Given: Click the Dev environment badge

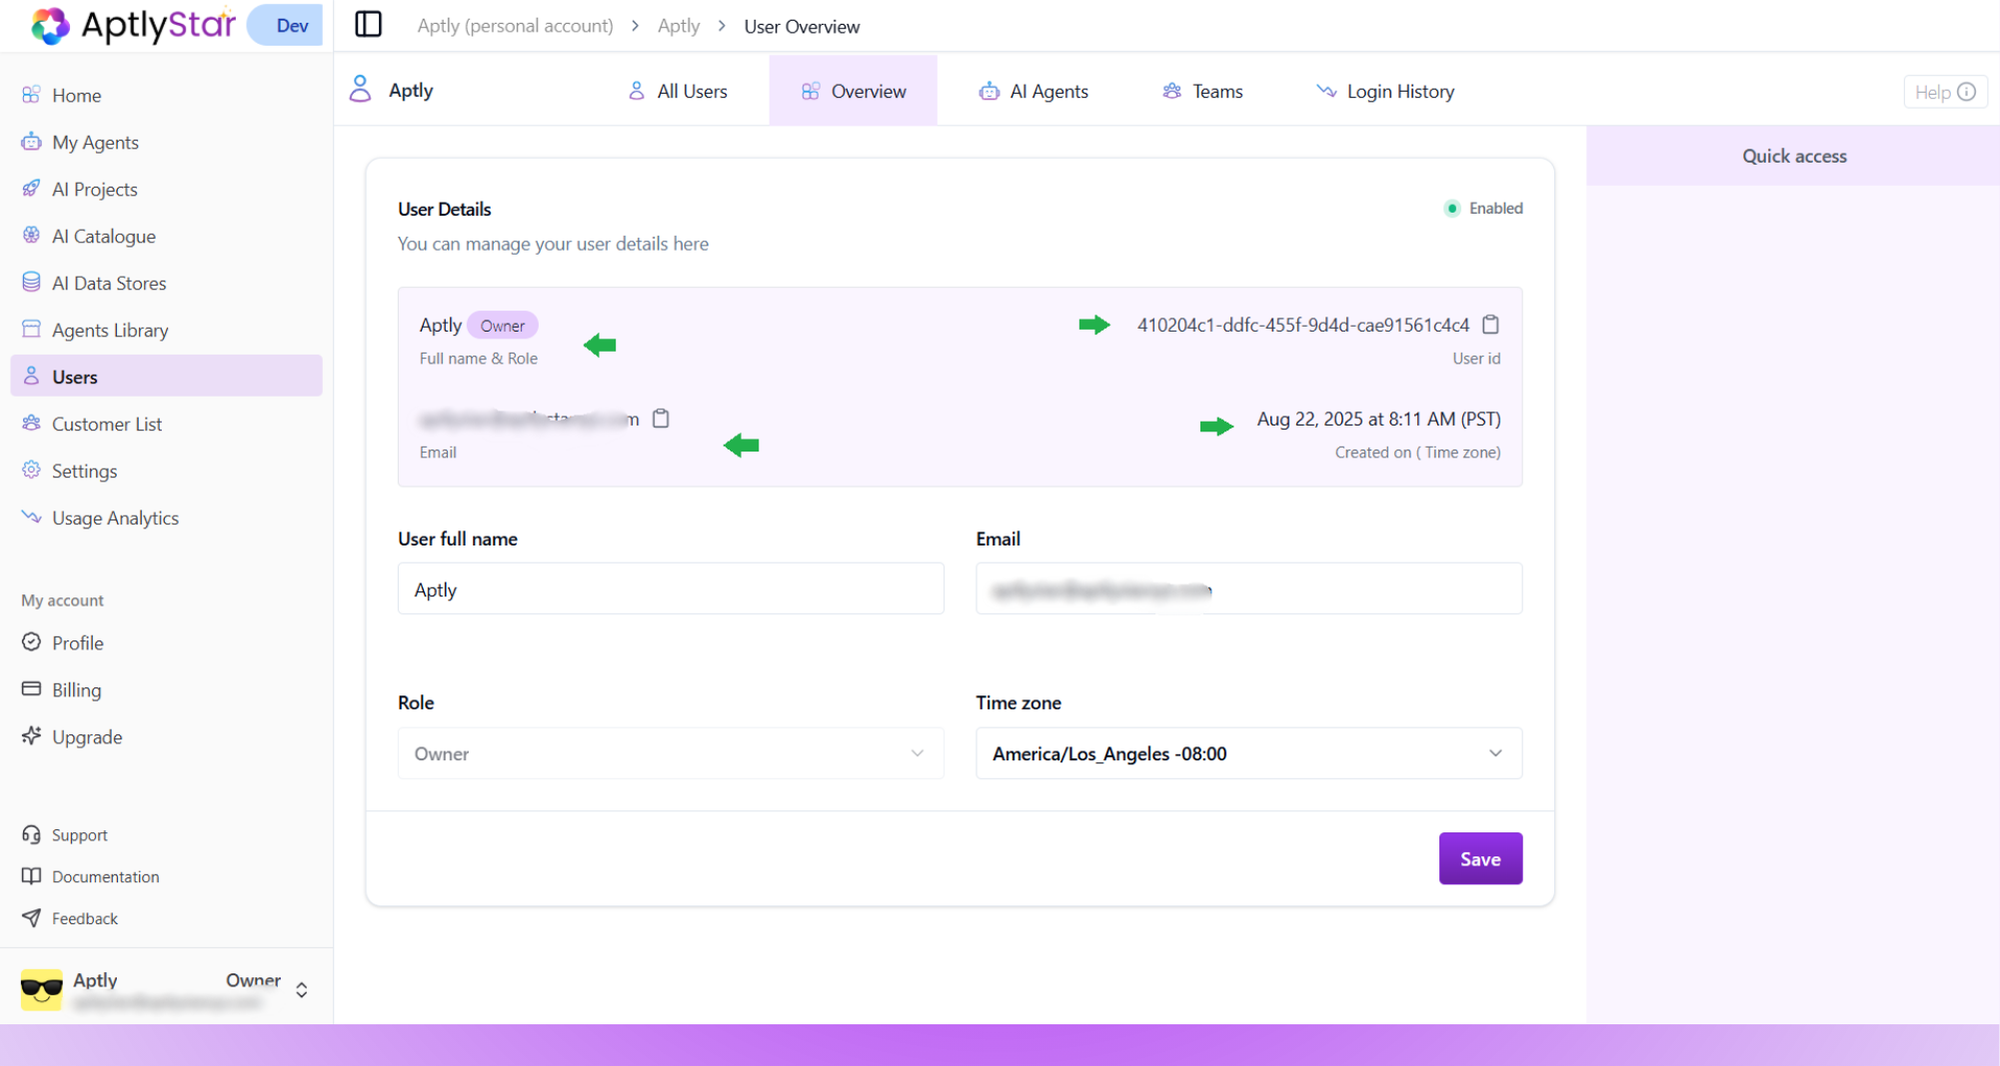Looking at the screenshot, I should point(287,25).
